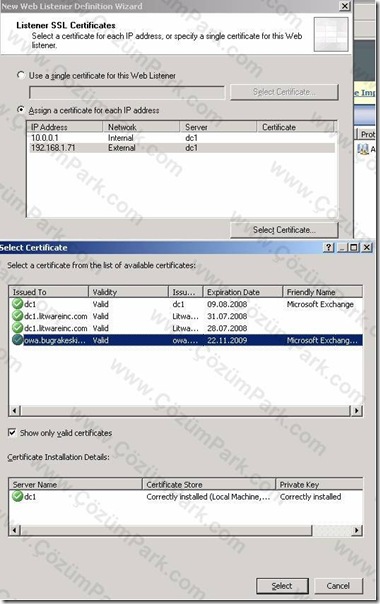Close the New Web Listener Definition Wizard

(345, 6)
